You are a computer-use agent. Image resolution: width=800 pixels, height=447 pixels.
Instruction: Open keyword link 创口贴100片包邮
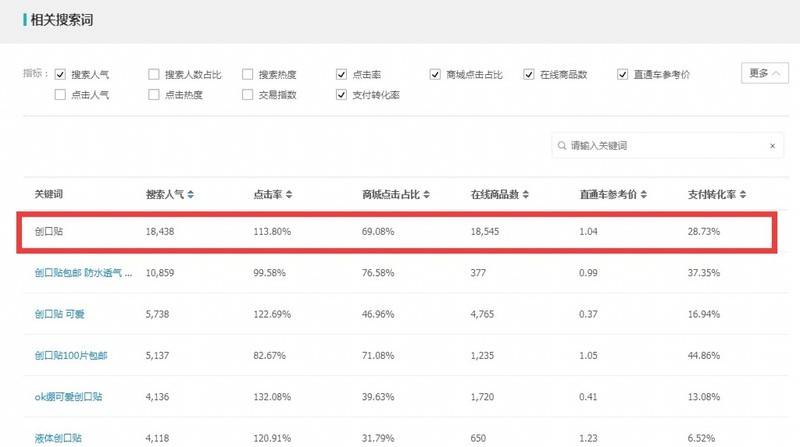71,356
